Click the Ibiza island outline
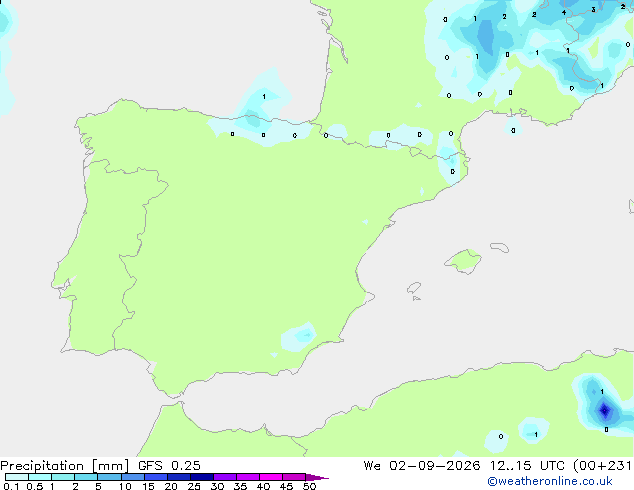 click(414, 288)
